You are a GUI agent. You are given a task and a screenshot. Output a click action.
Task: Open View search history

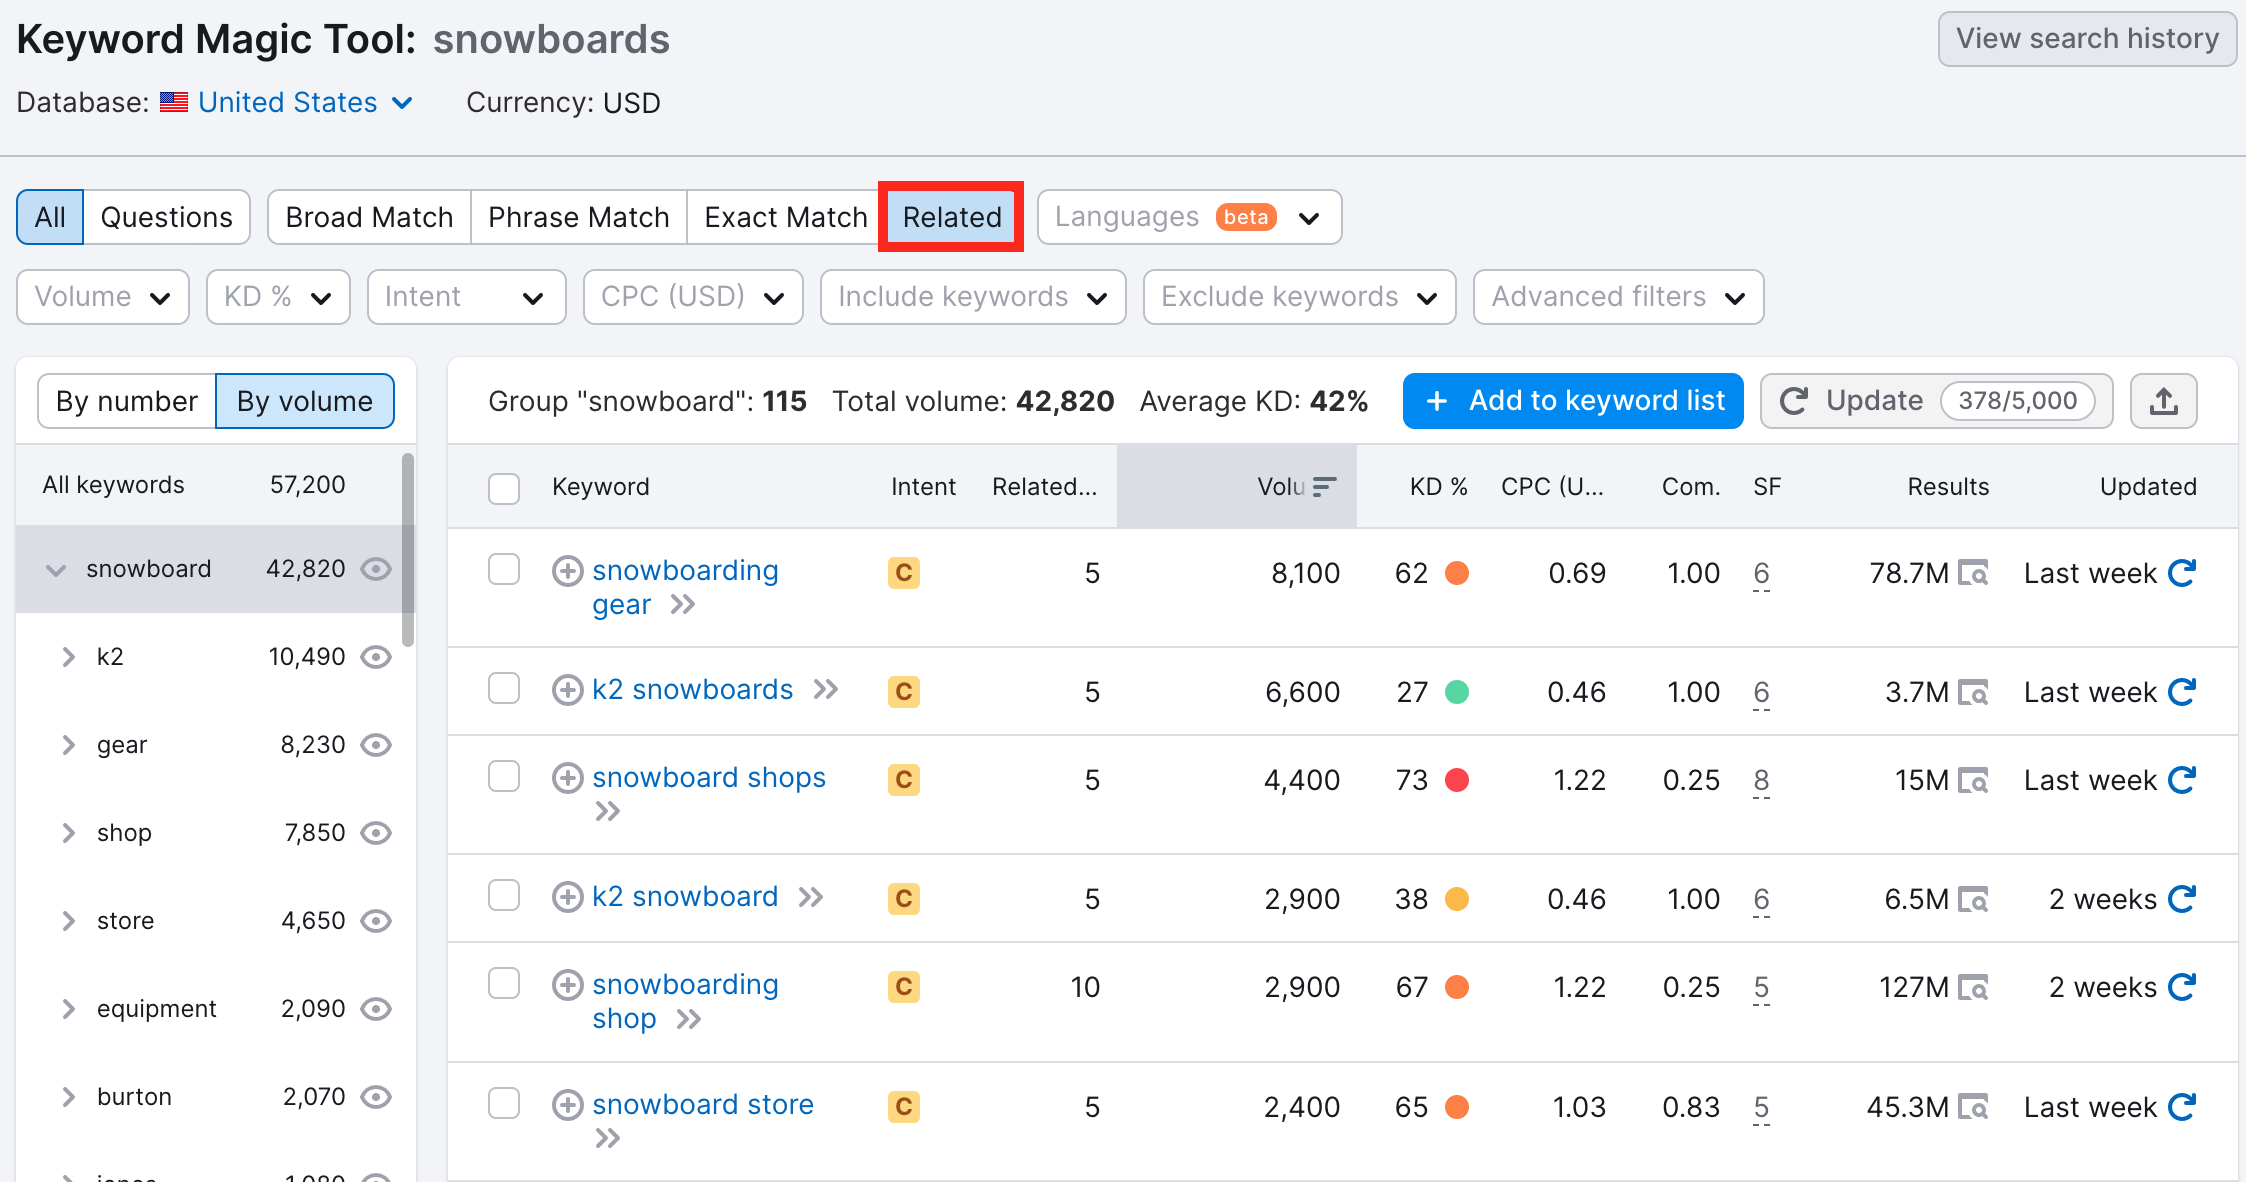[x=2087, y=39]
